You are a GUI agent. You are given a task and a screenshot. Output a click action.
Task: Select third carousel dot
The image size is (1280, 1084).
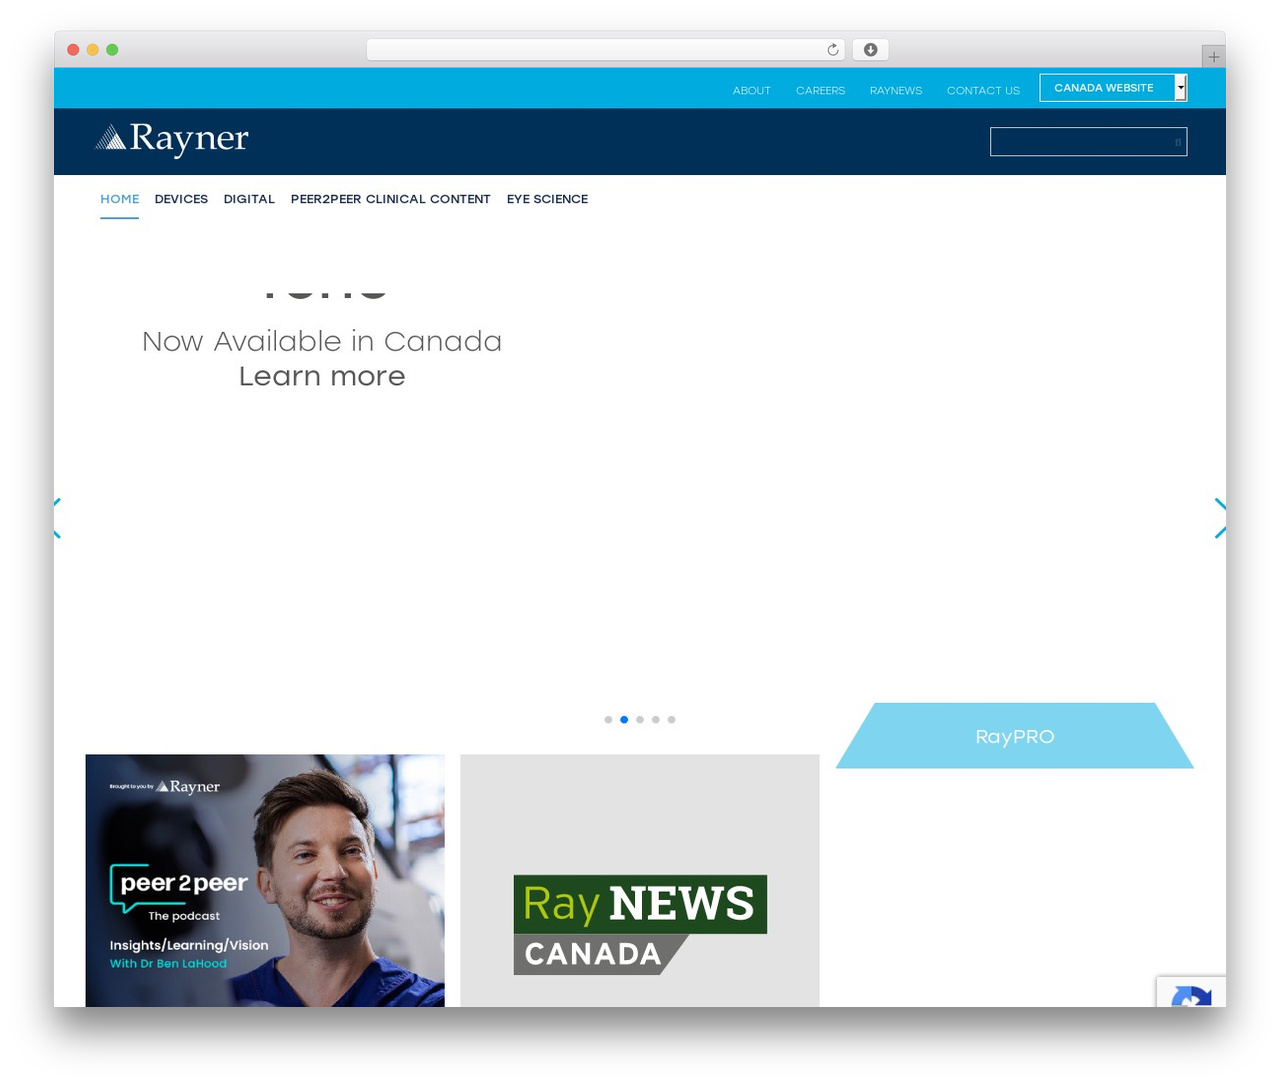pyautogui.click(x=640, y=719)
